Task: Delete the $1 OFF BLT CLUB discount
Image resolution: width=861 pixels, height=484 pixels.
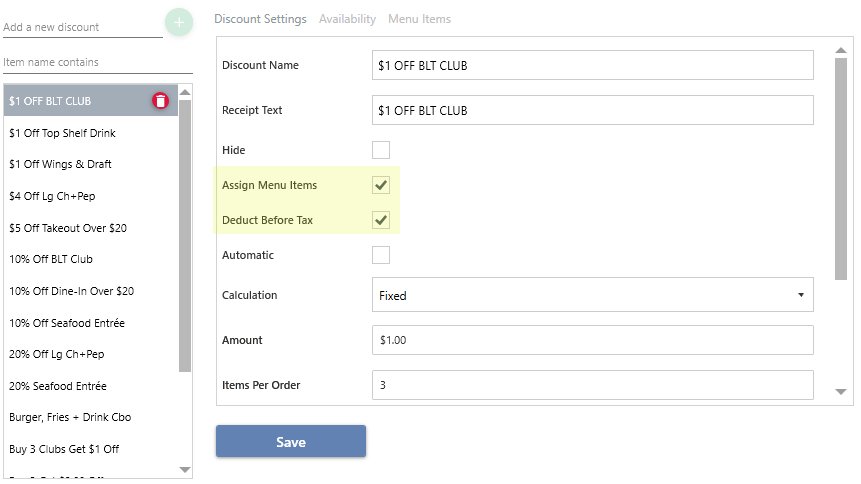Action: [160, 101]
